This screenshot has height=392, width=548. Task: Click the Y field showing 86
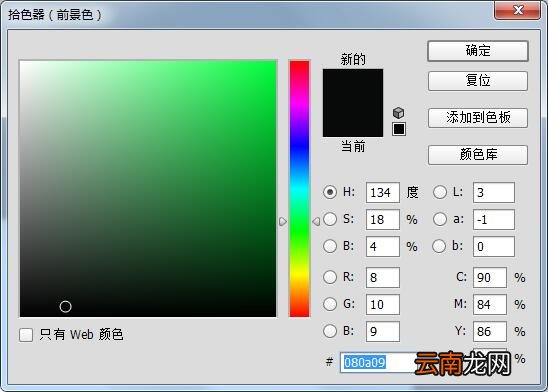490,331
